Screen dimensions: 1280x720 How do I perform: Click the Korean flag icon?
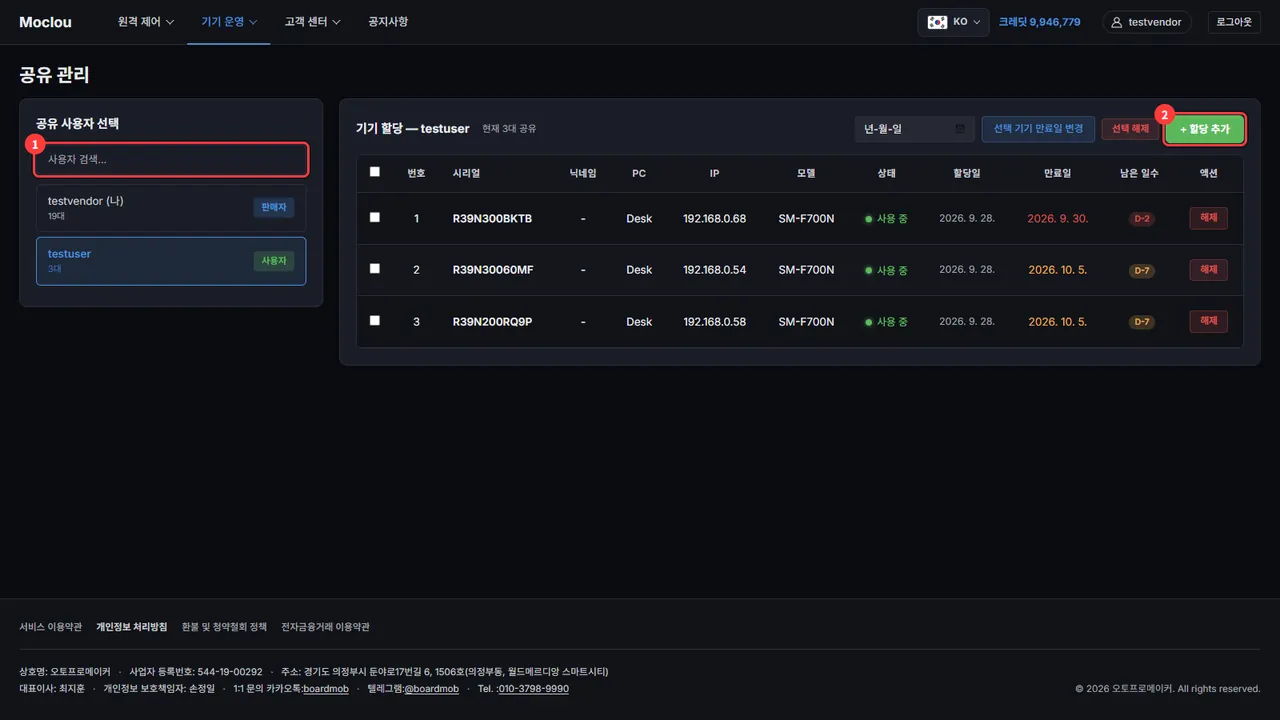click(x=937, y=22)
